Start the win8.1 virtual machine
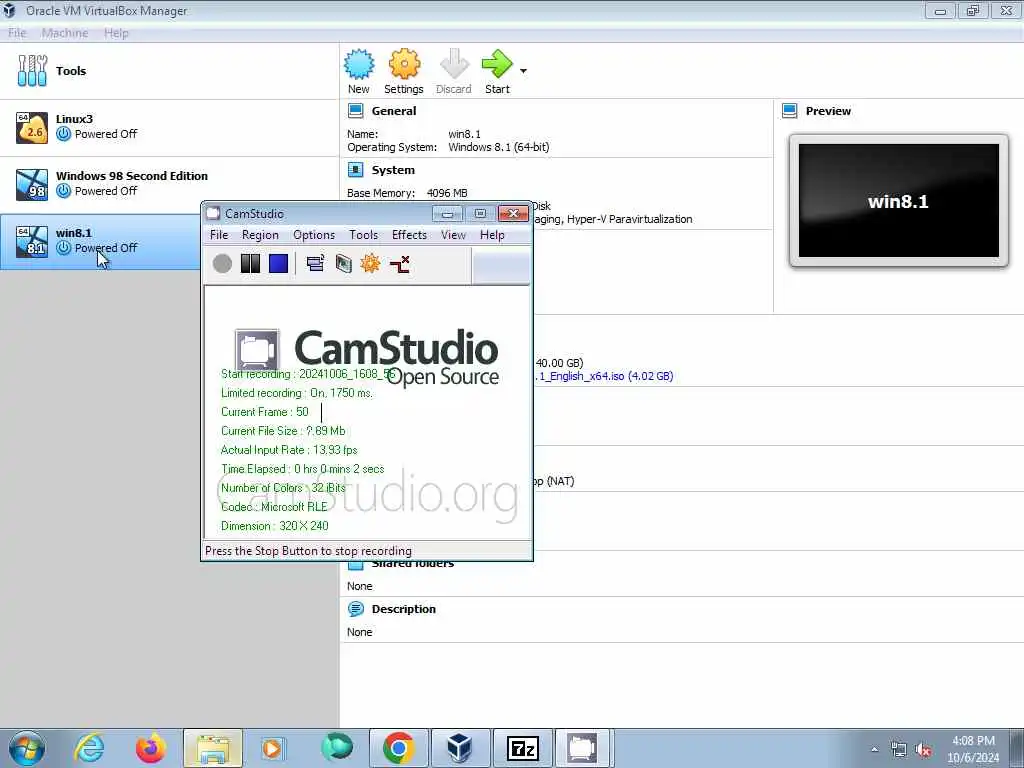The width and height of the screenshot is (1024, 768). [x=497, y=71]
